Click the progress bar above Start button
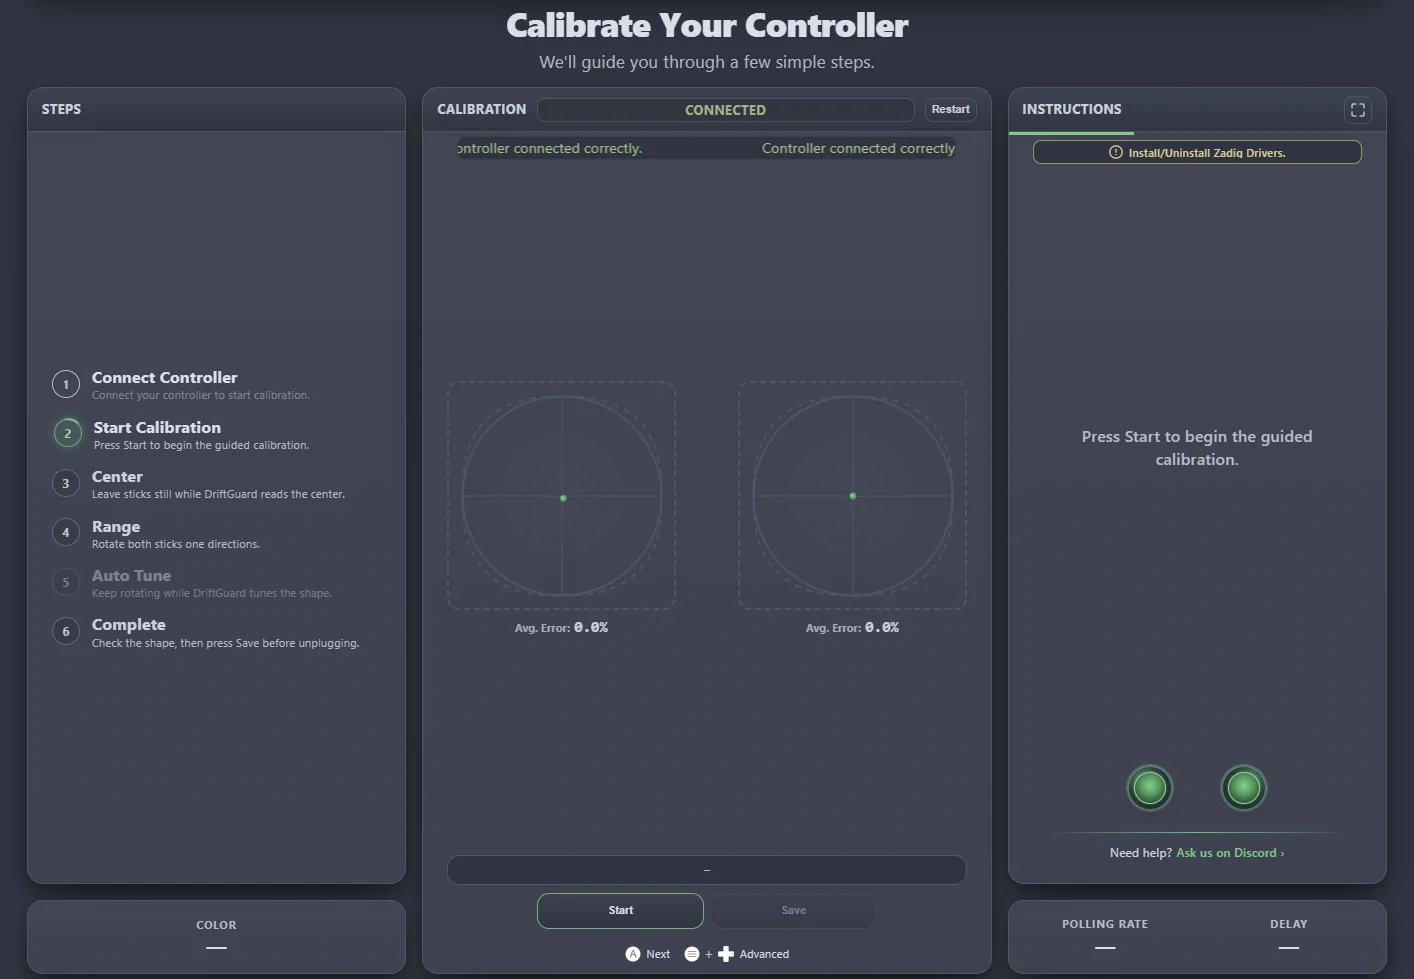This screenshot has width=1414, height=979. point(707,870)
